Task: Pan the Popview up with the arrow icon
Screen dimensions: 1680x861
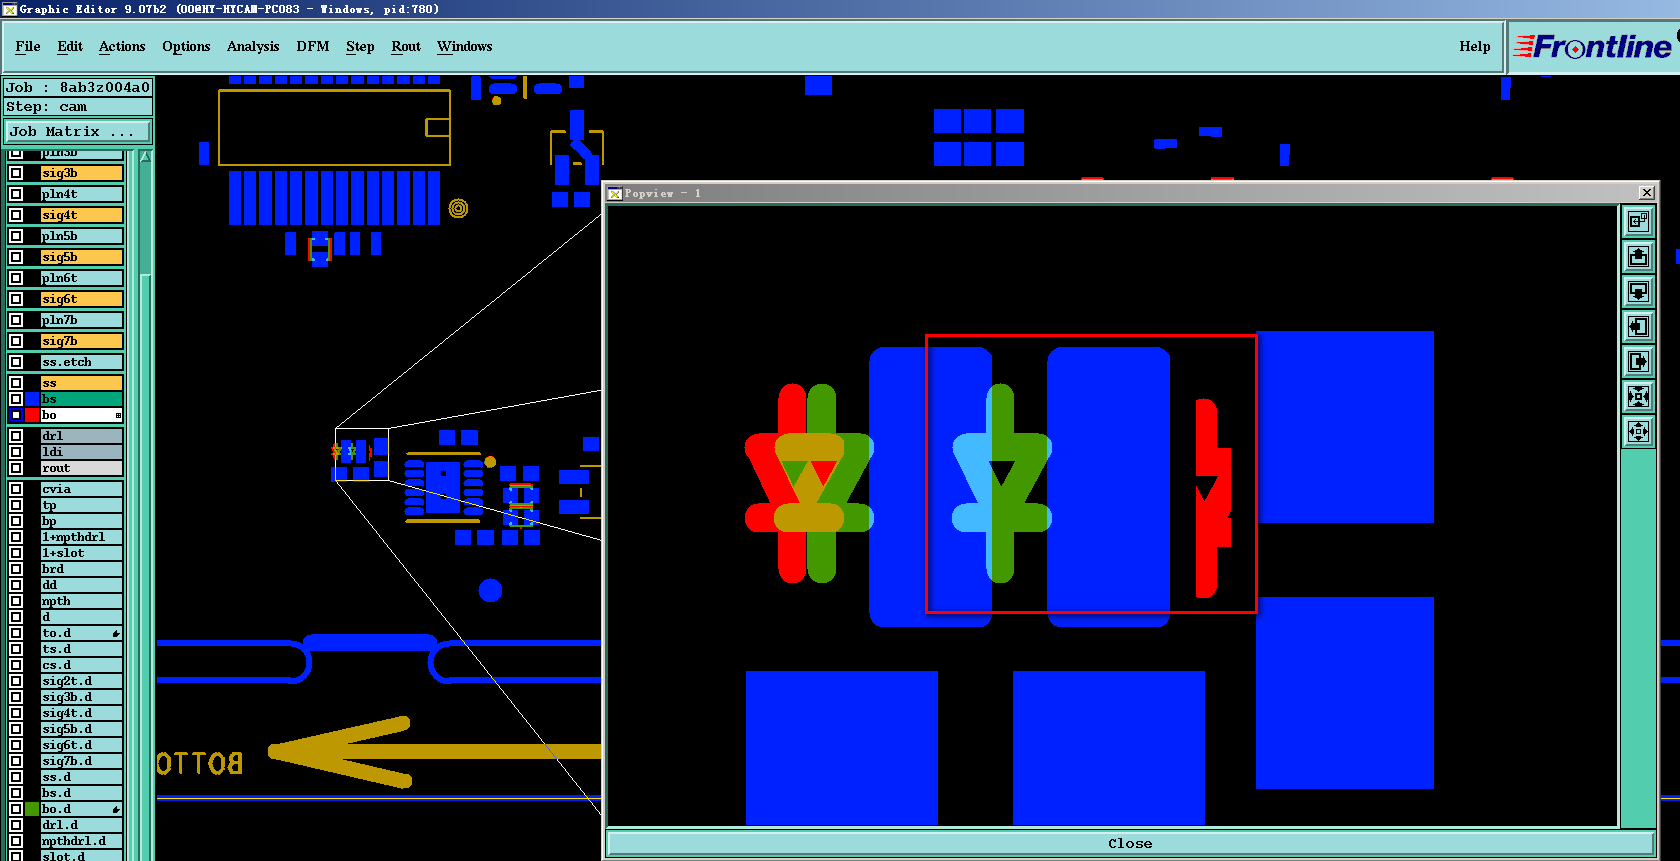Action: pos(1638,257)
